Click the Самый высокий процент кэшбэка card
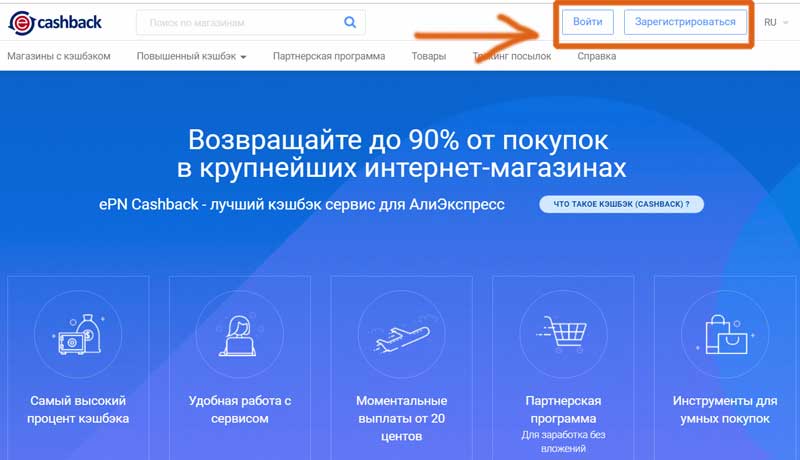Viewport: 800px width, 460px height. pos(78,367)
